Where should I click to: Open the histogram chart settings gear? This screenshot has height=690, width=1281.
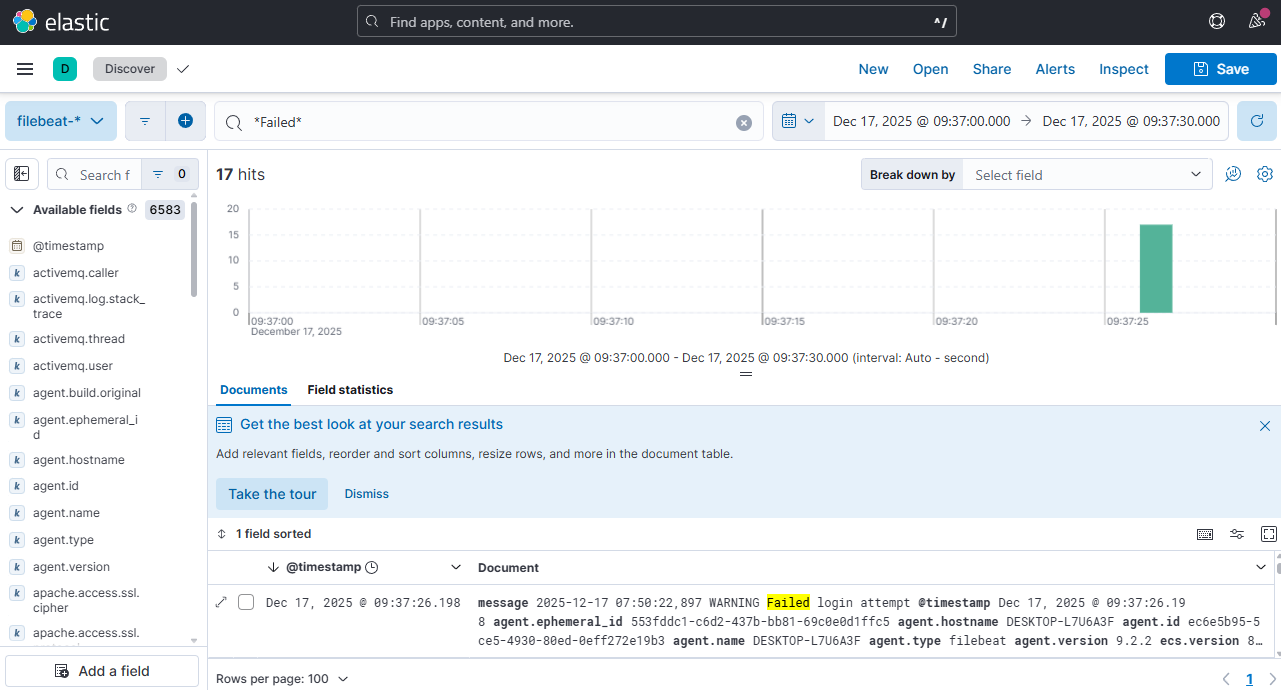(1264, 174)
